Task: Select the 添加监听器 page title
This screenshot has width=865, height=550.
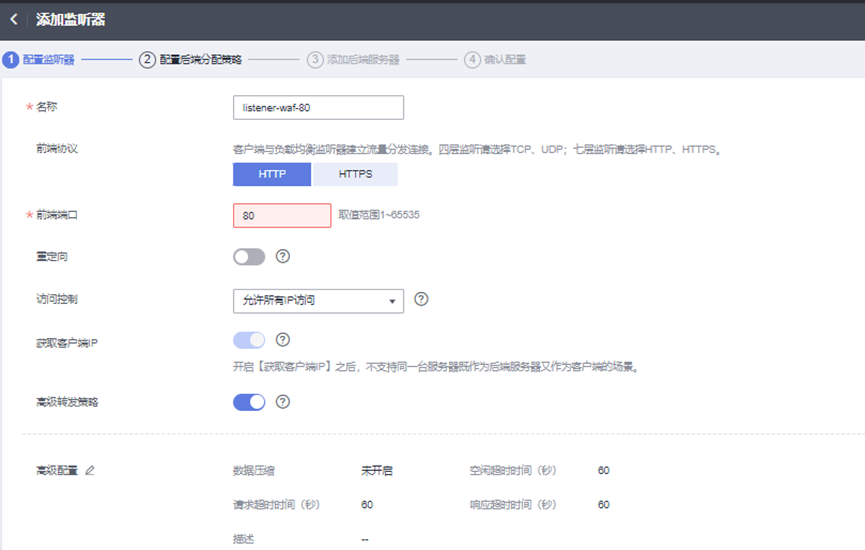Action: click(x=71, y=20)
